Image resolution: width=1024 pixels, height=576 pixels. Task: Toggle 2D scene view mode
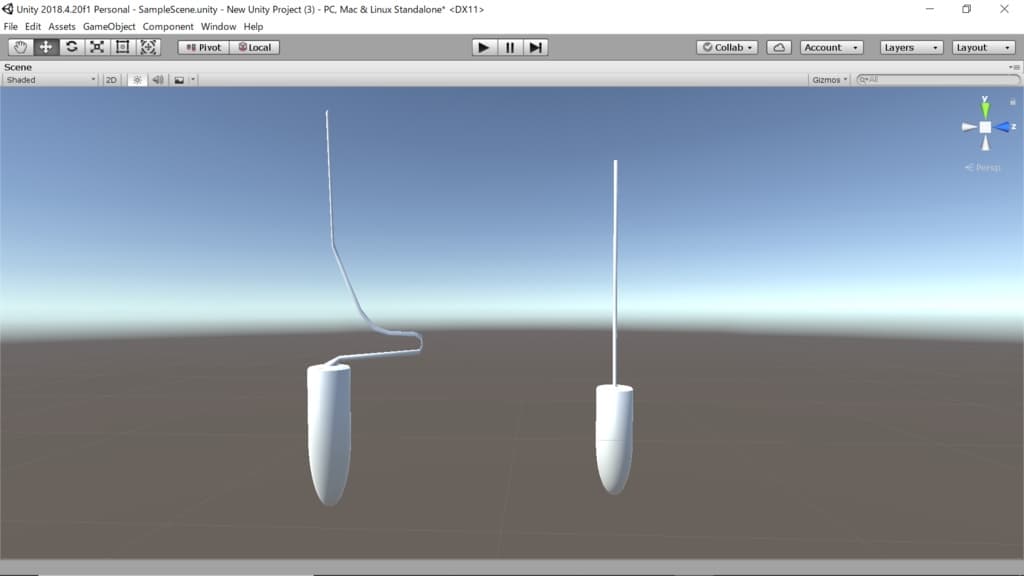[111, 80]
